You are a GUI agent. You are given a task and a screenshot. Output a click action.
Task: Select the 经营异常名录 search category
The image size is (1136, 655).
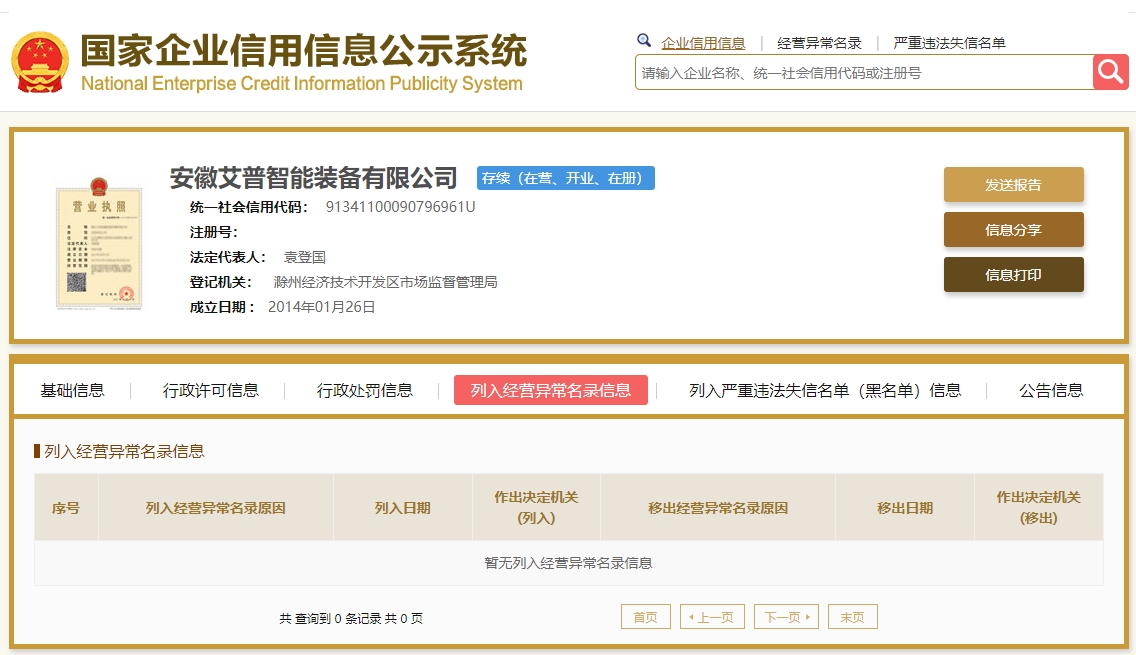click(819, 43)
